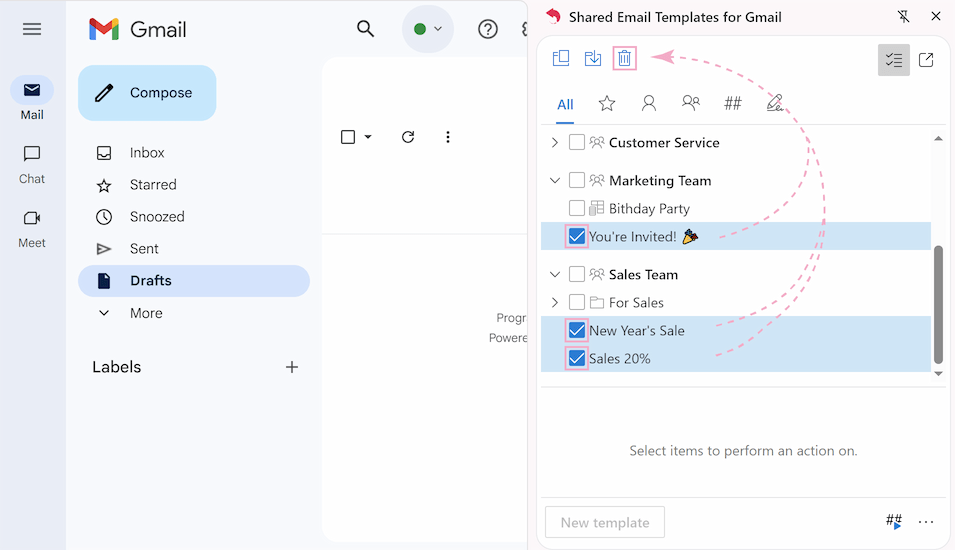Check the Customer Service checkbox

pos(577,143)
